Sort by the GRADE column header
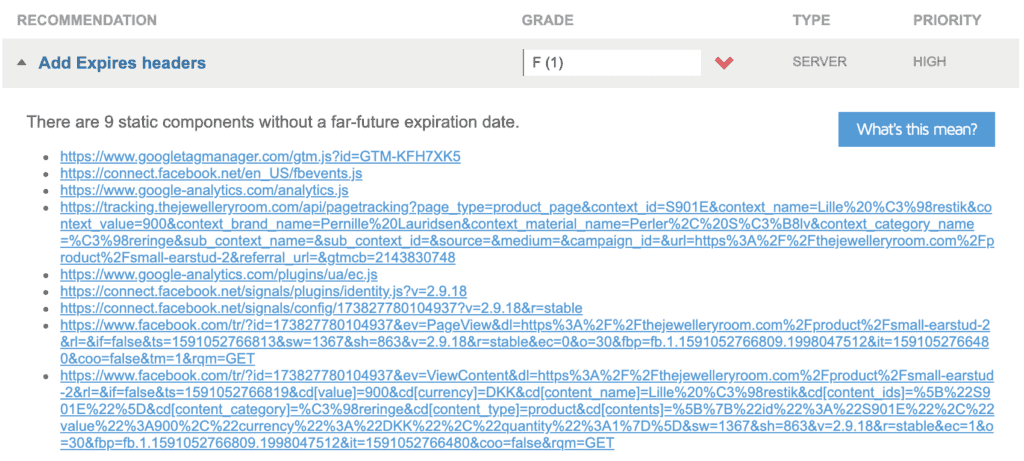This screenshot has width=1024, height=461. [x=547, y=20]
